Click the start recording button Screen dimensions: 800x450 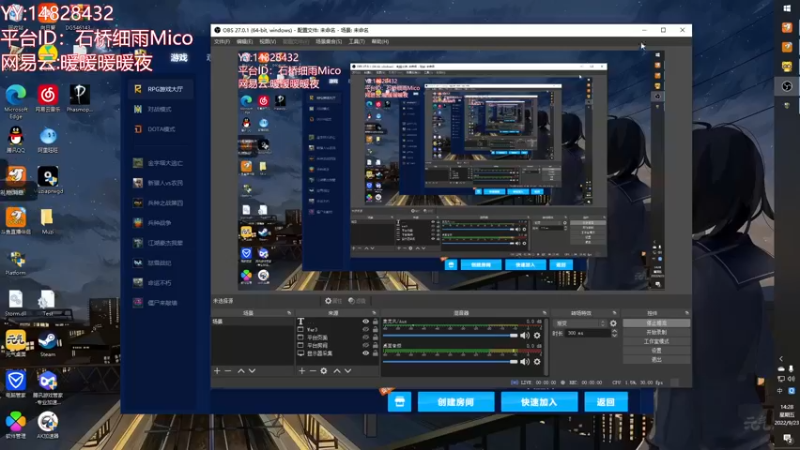656,332
